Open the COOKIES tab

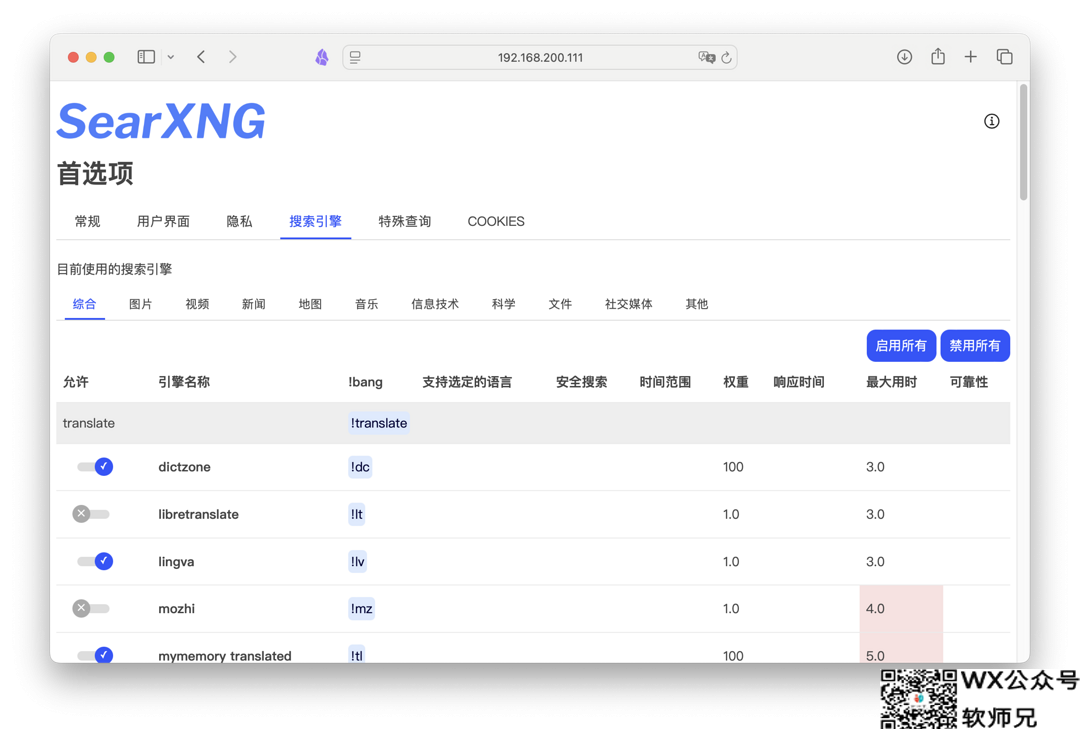(496, 221)
